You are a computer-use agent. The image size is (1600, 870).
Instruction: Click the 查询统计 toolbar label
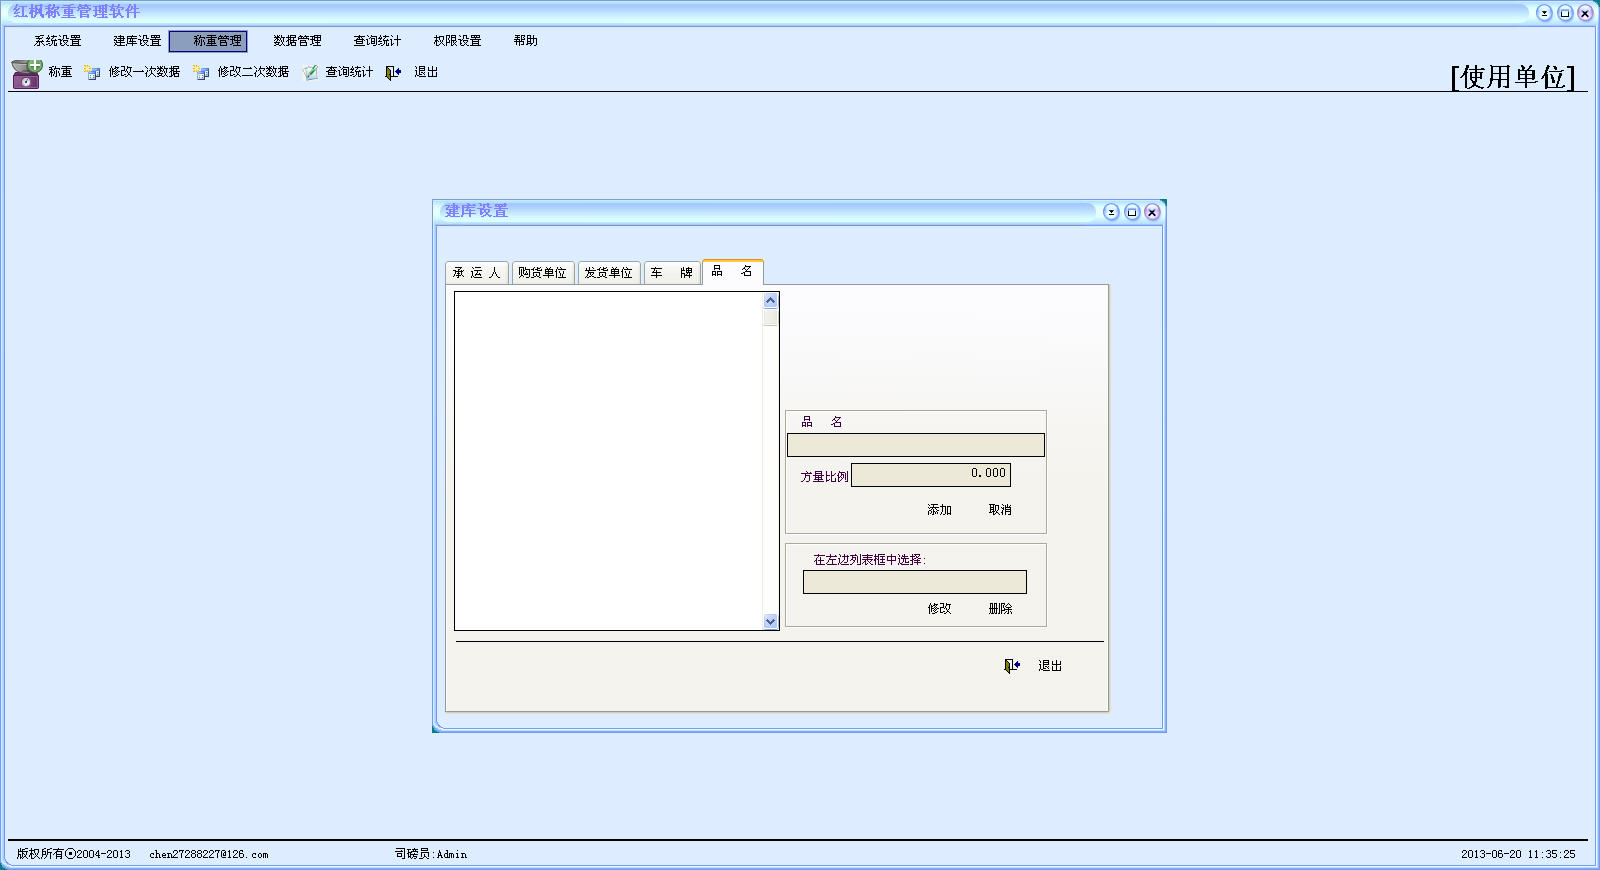tap(349, 72)
